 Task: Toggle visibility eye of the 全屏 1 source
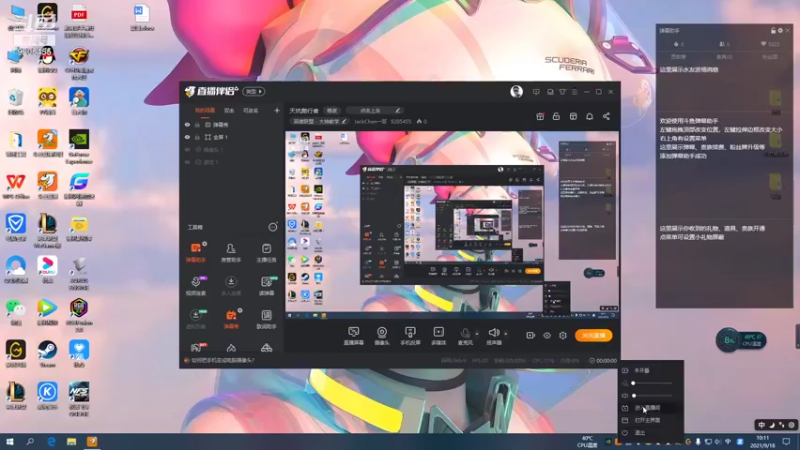coord(187,137)
